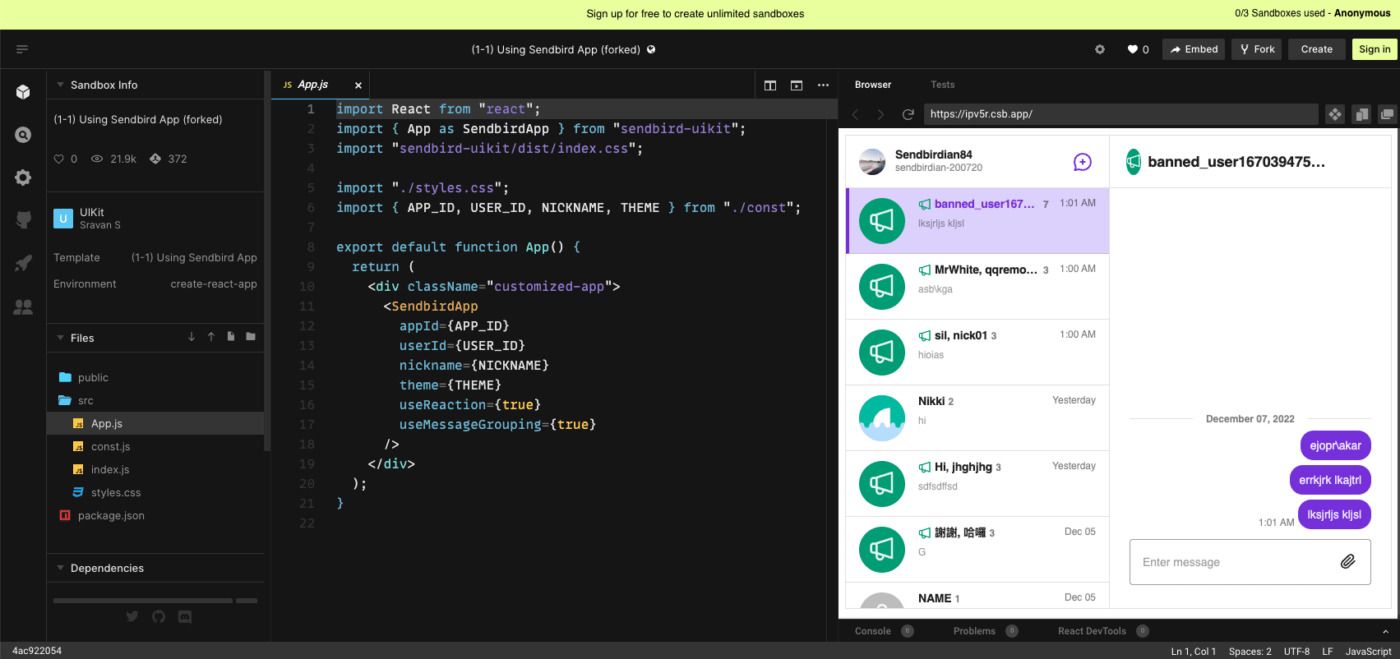Click the Fork button

point(1256,48)
